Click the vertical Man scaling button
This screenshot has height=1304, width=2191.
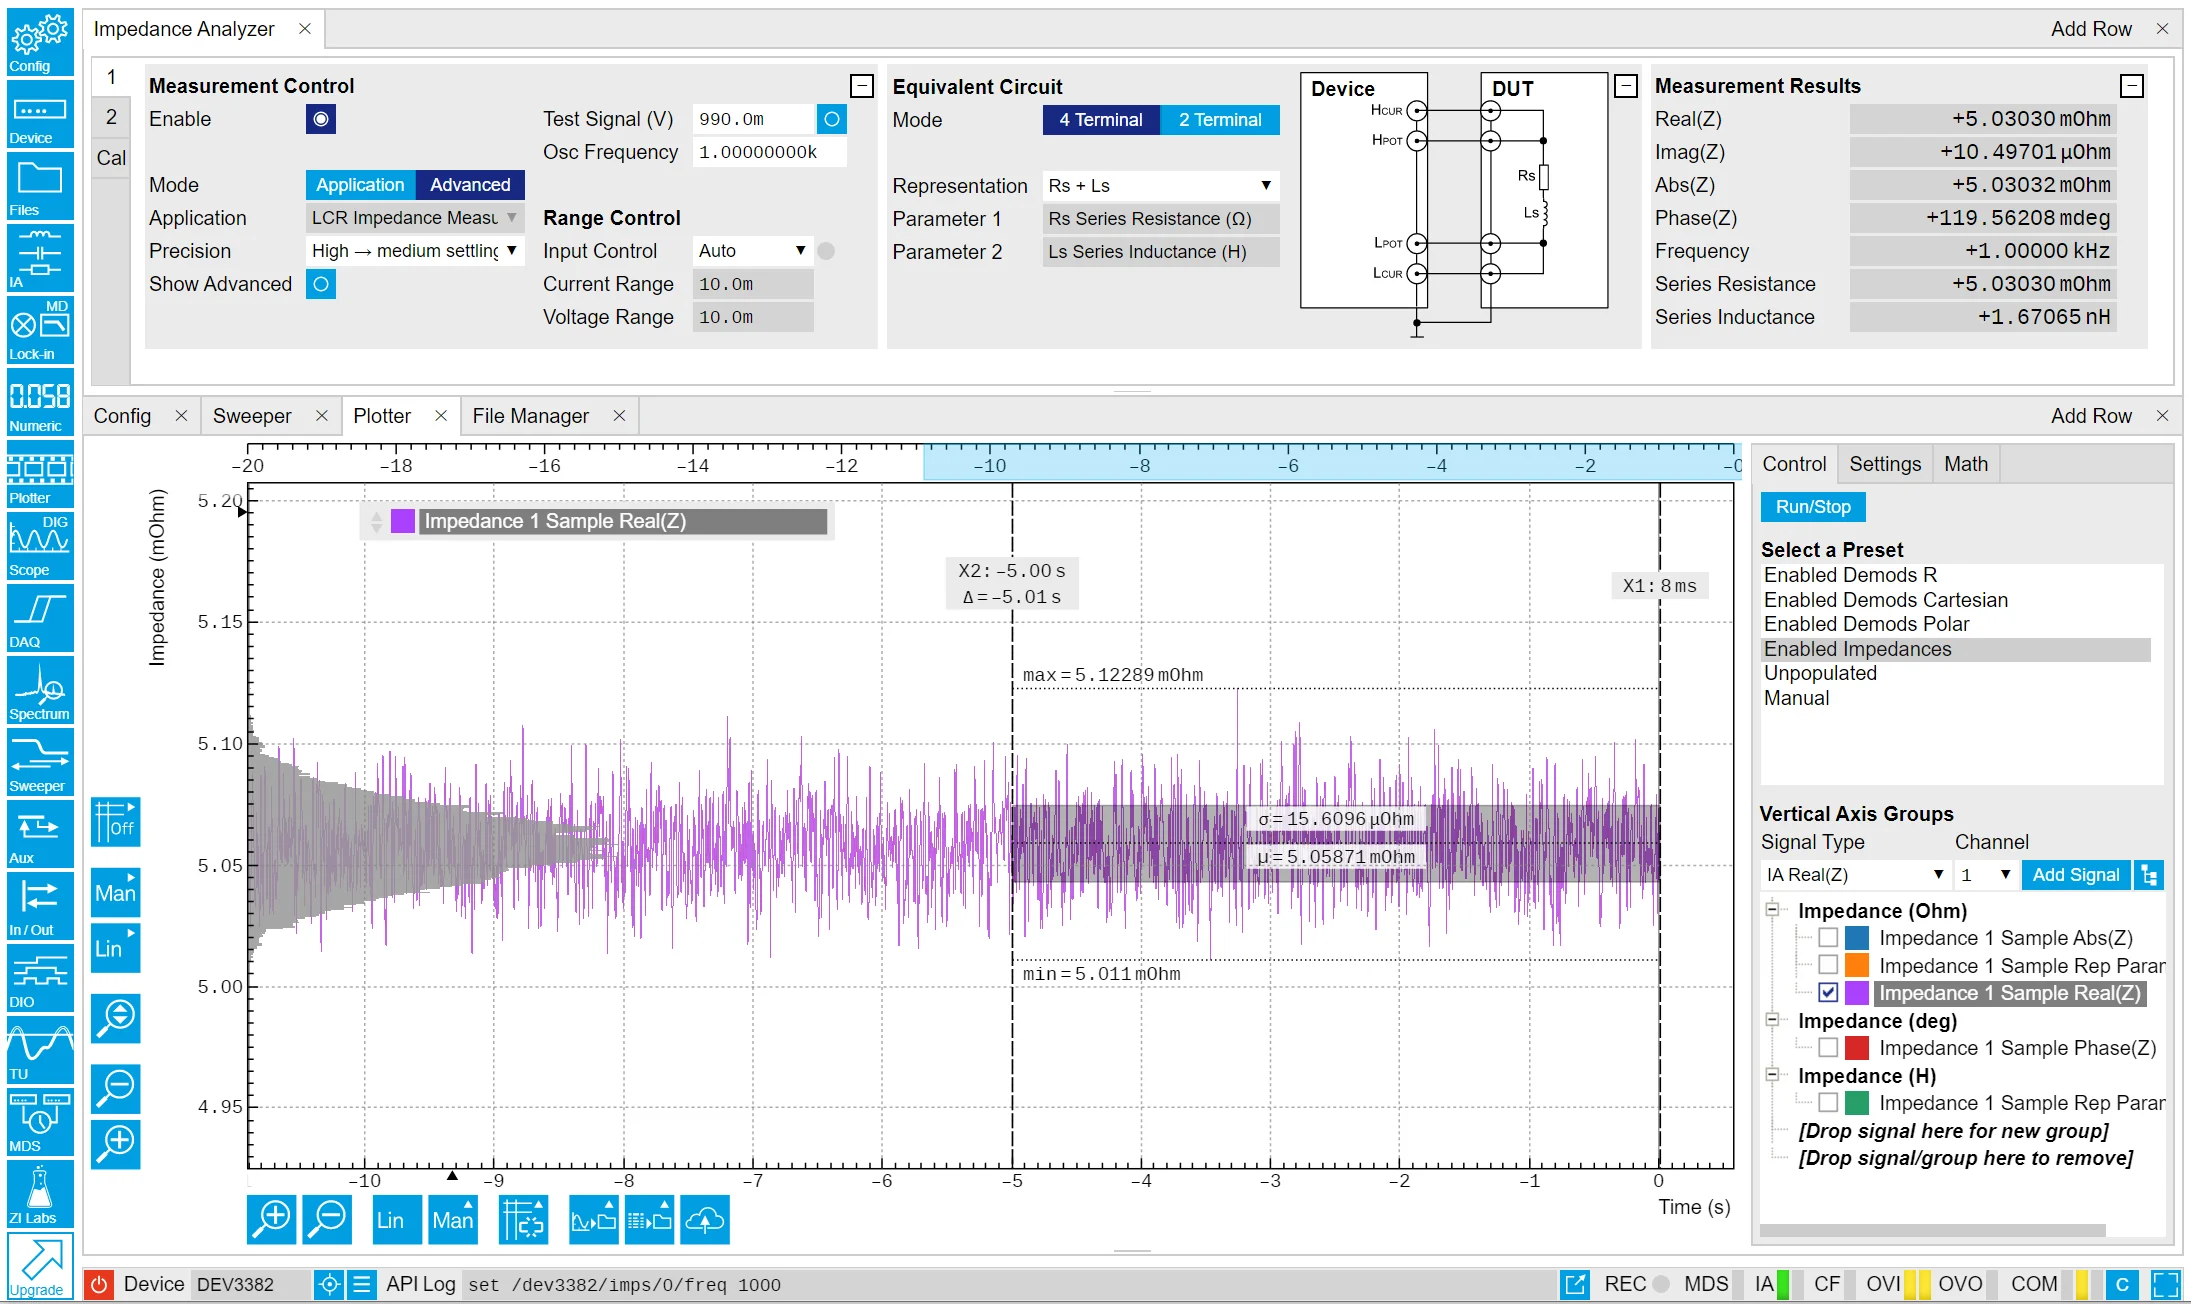pos(116,892)
